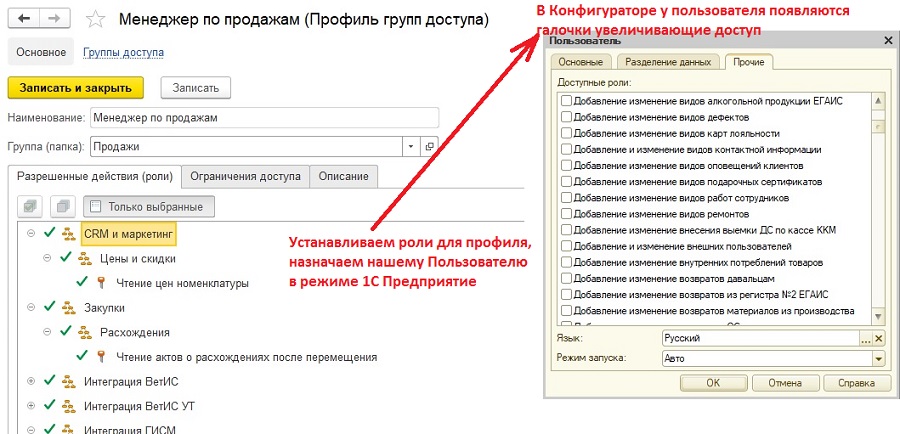Viewport: 900px width, 434px height.
Task: Click scrollbar down arrow in roles list
Action: point(878,316)
